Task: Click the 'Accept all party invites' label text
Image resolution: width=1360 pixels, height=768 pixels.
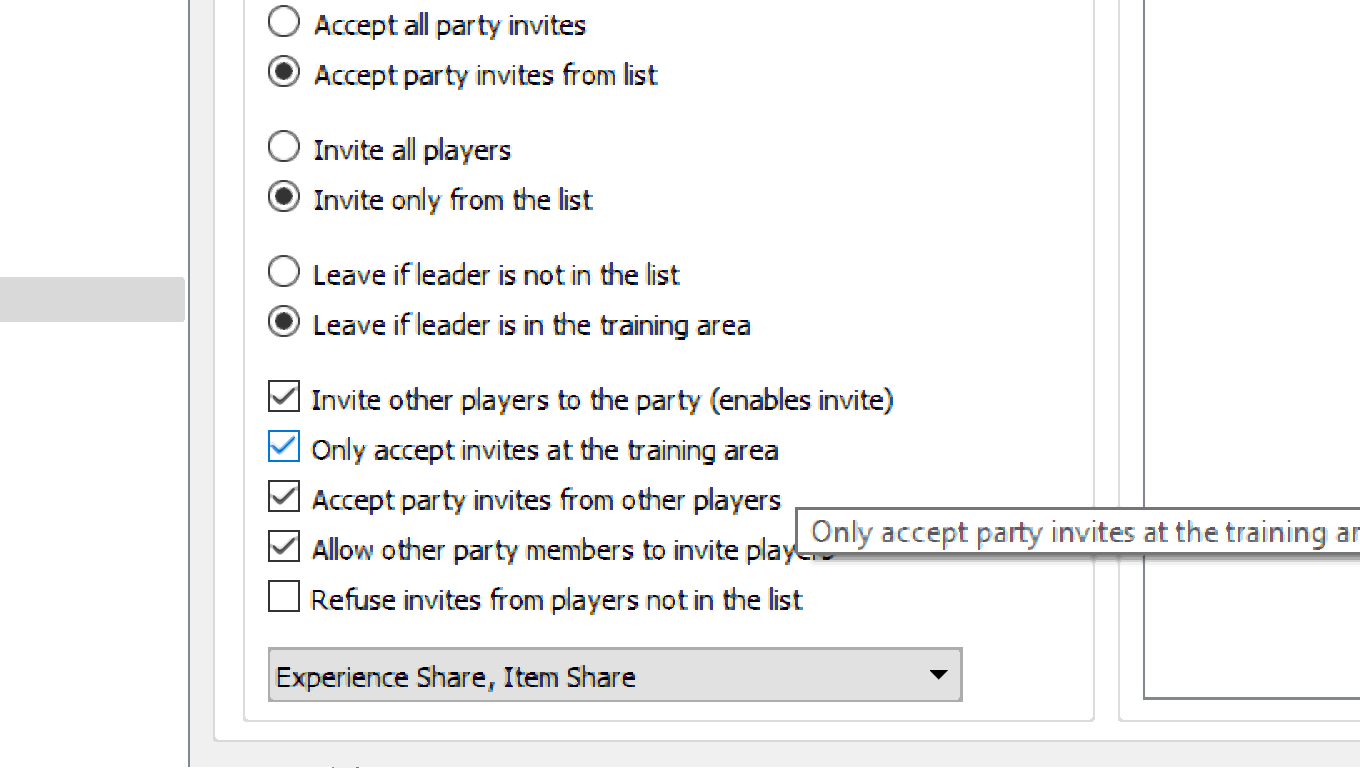Action: pos(450,25)
